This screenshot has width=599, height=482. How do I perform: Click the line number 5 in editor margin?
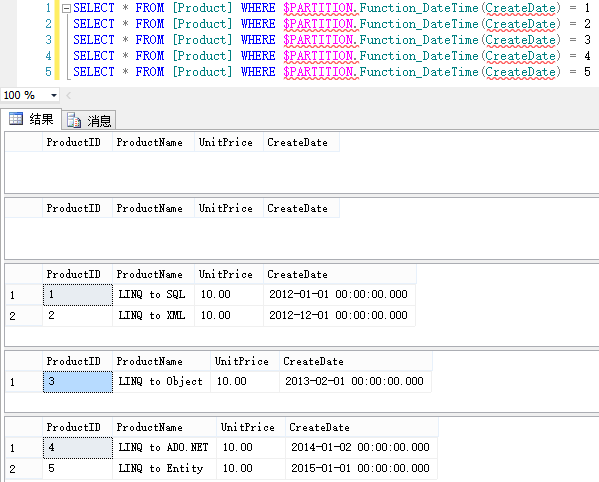[x=48, y=72]
